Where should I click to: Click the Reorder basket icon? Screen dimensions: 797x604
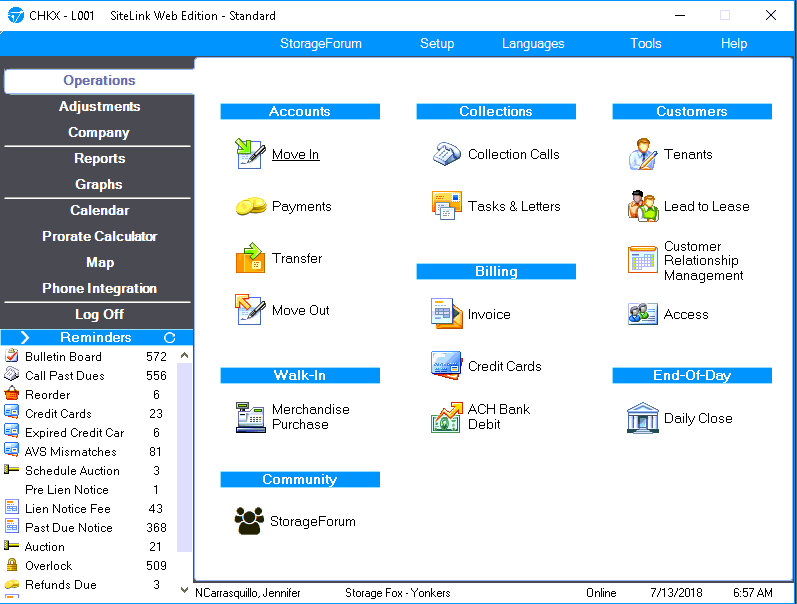11,394
